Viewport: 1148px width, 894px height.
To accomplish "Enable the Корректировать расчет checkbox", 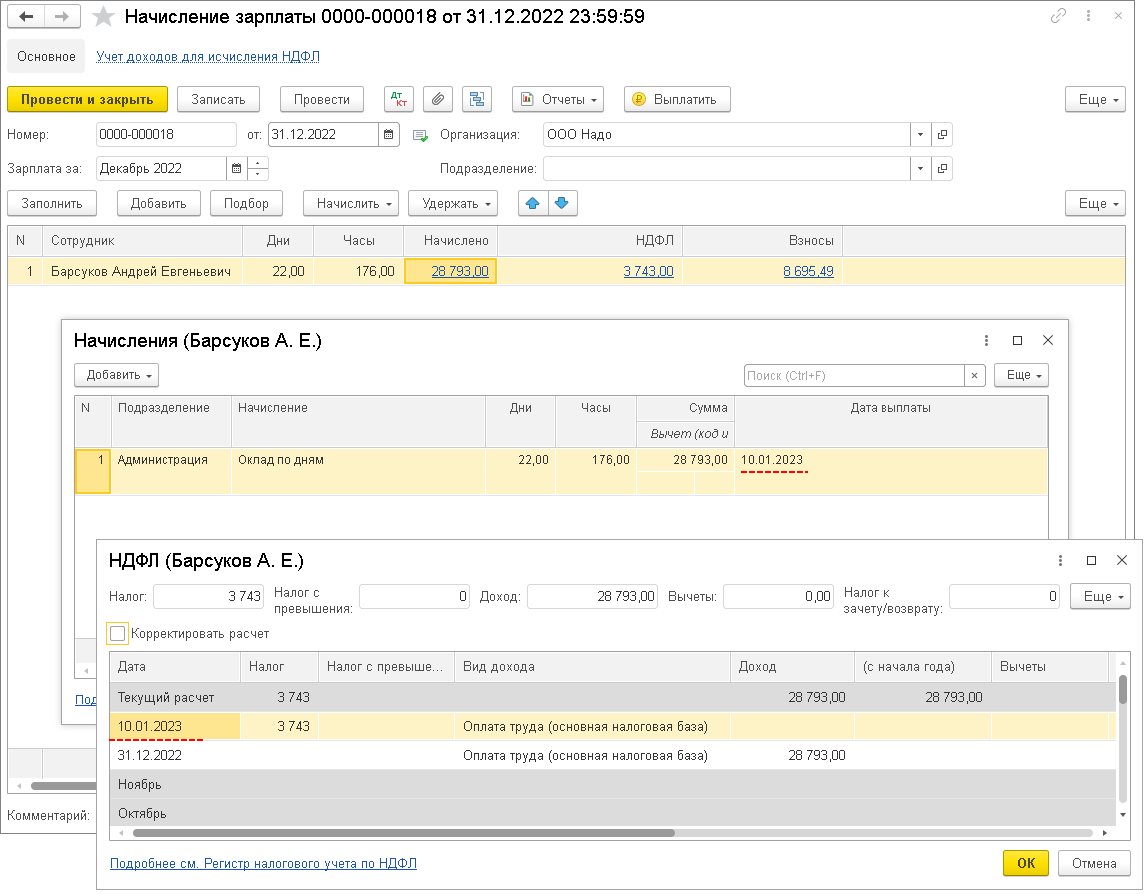I will point(117,633).
